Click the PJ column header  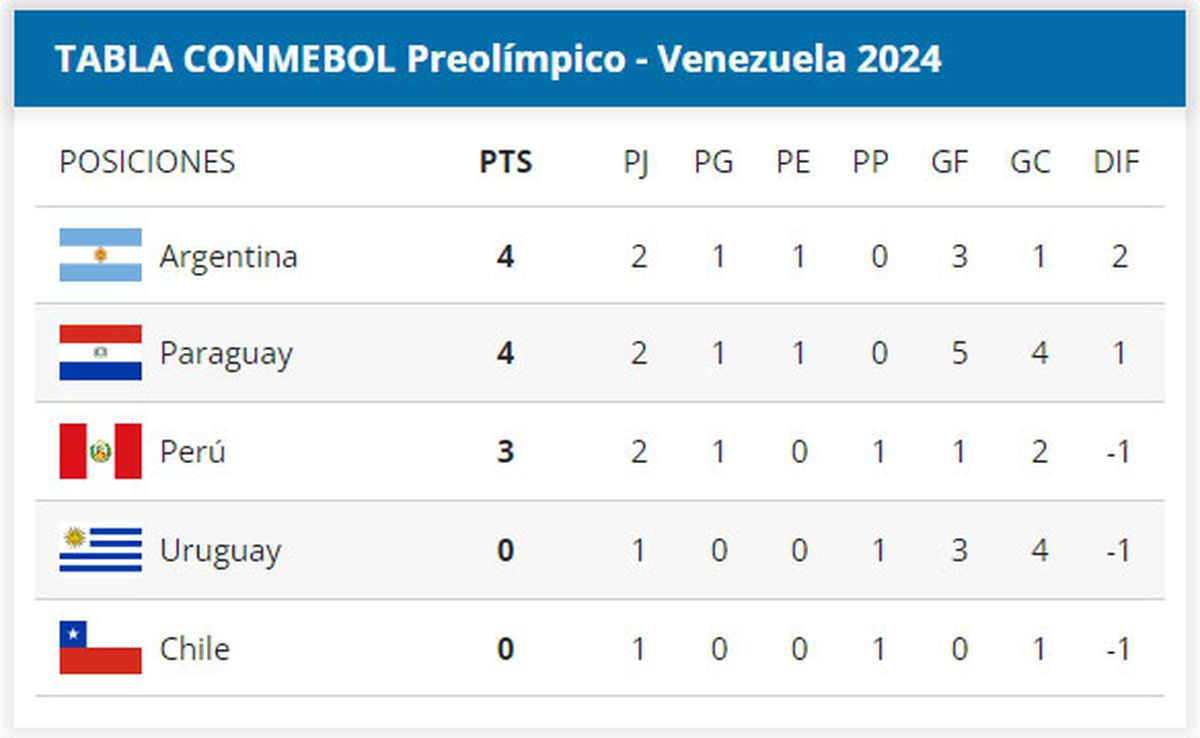coord(637,162)
